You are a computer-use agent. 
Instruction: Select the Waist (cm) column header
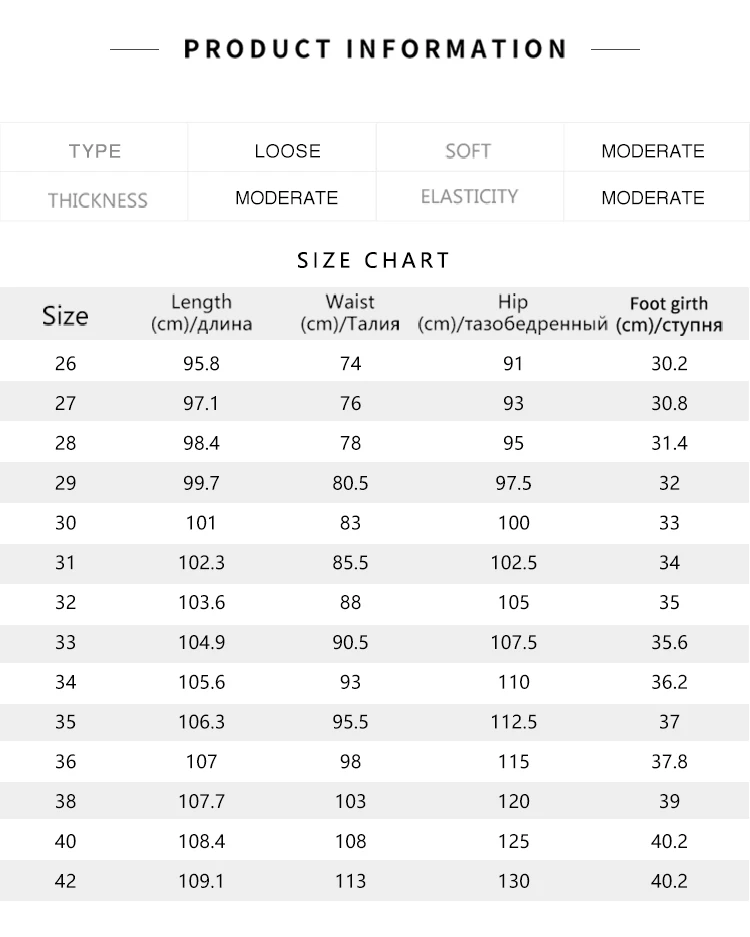(x=350, y=313)
